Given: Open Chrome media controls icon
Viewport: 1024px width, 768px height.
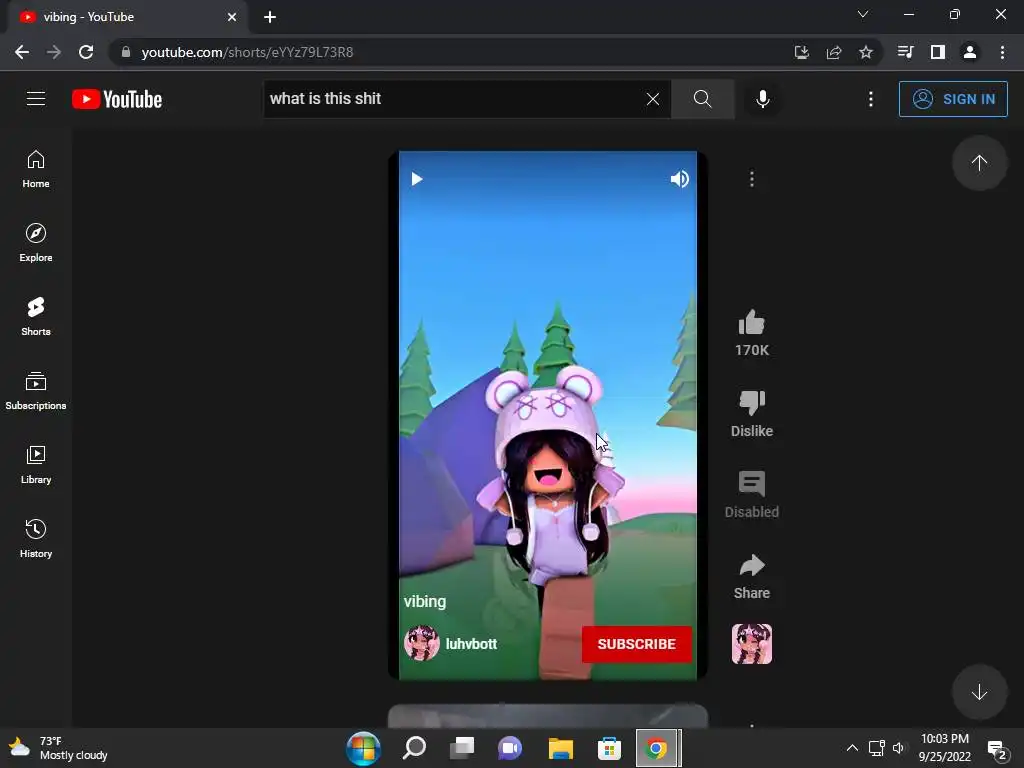Looking at the screenshot, I should point(905,52).
